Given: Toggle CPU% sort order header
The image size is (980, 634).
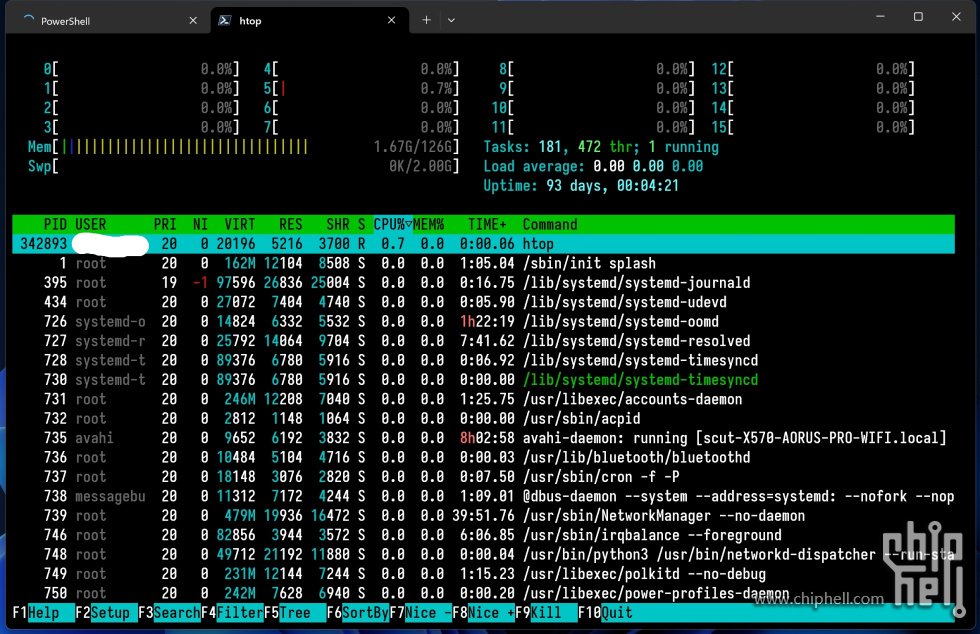Looking at the screenshot, I should (x=392, y=224).
